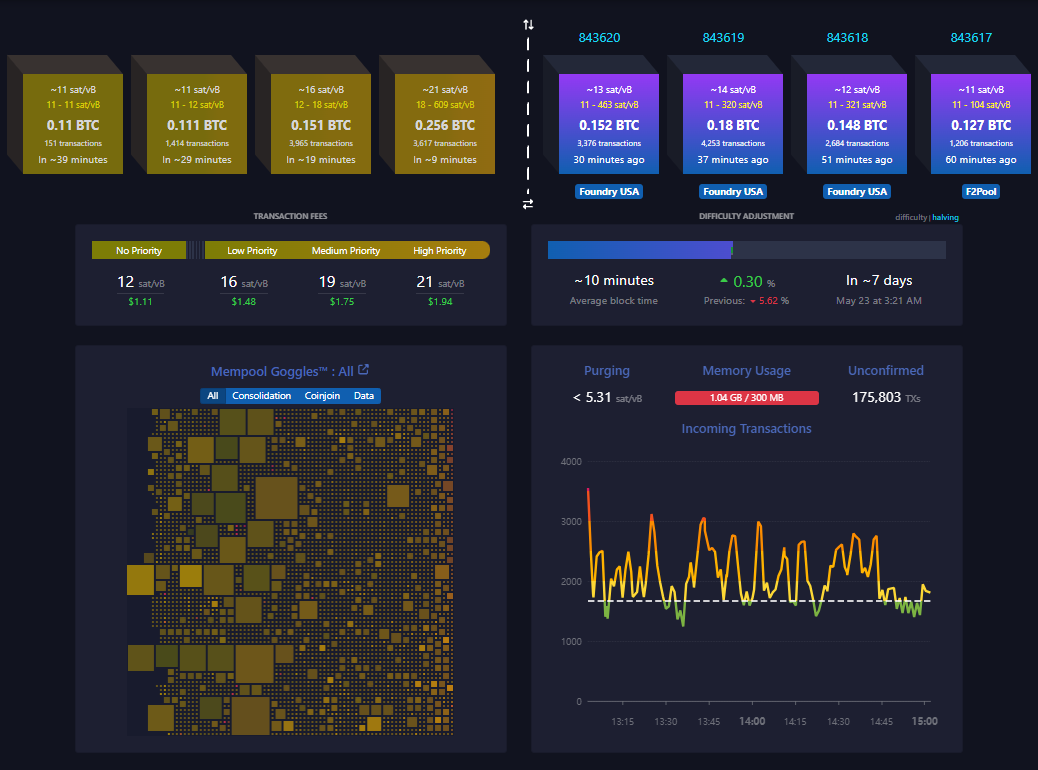Enable the Consolidation filter
This screenshot has width=1038, height=770.
click(x=261, y=395)
